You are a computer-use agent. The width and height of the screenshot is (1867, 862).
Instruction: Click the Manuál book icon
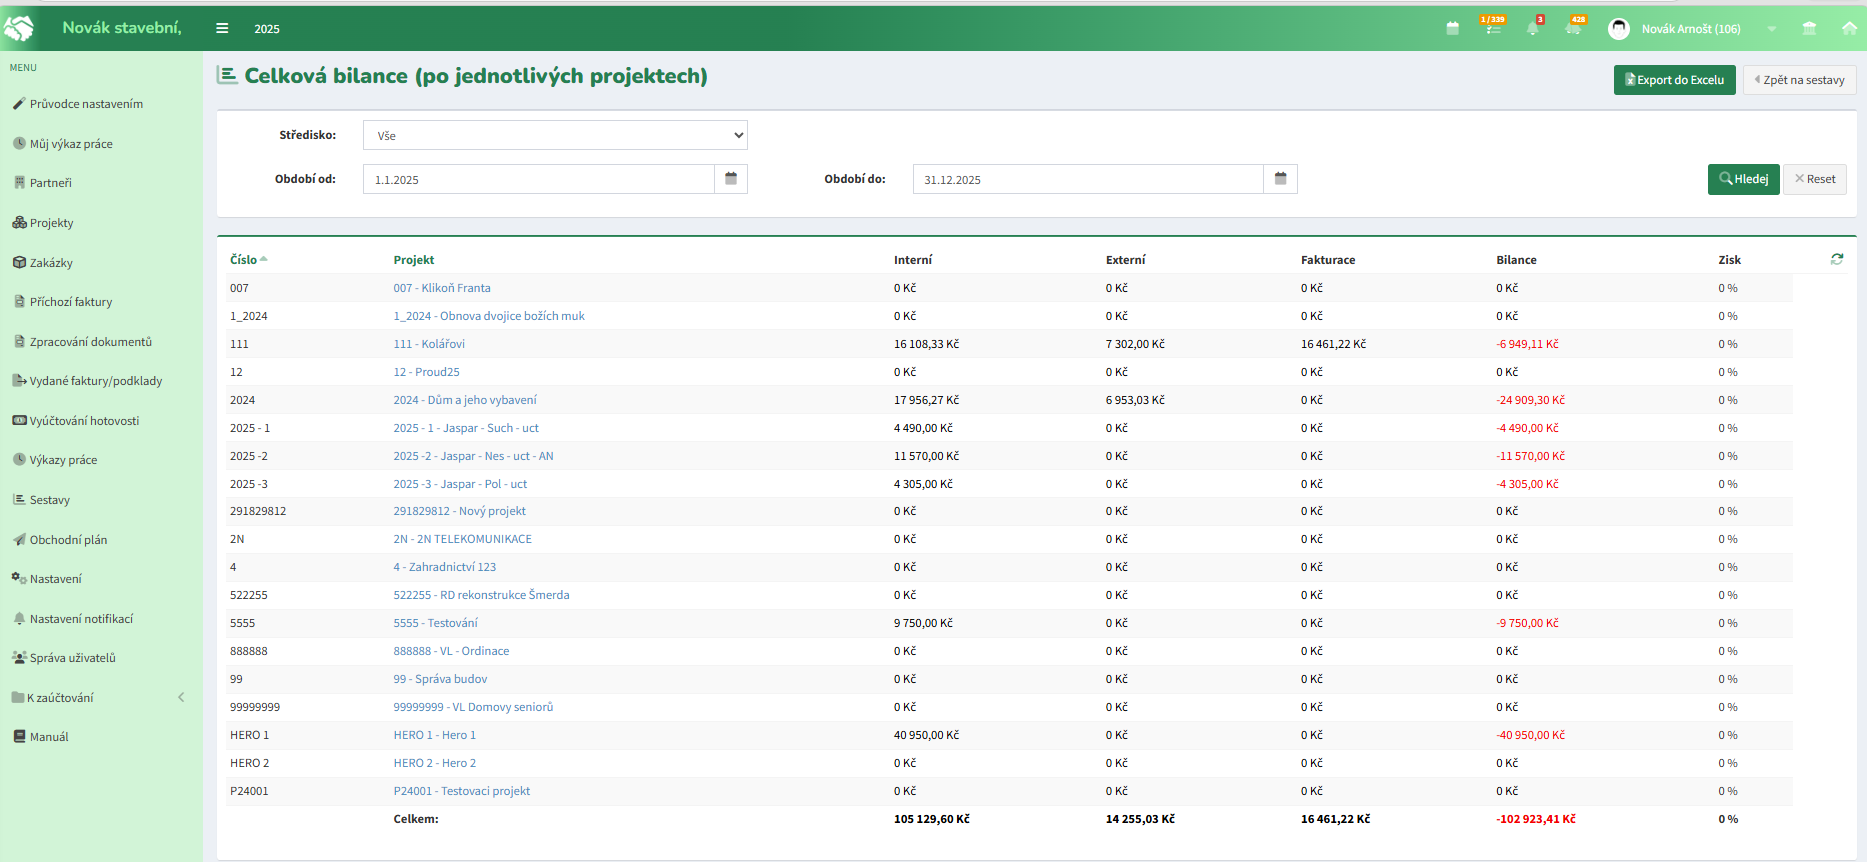click(19, 736)
